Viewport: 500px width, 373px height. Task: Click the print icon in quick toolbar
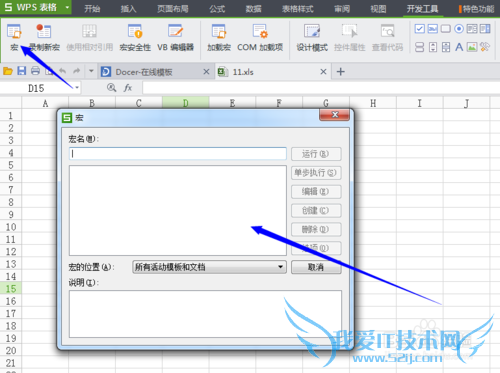tap(35, 71)
